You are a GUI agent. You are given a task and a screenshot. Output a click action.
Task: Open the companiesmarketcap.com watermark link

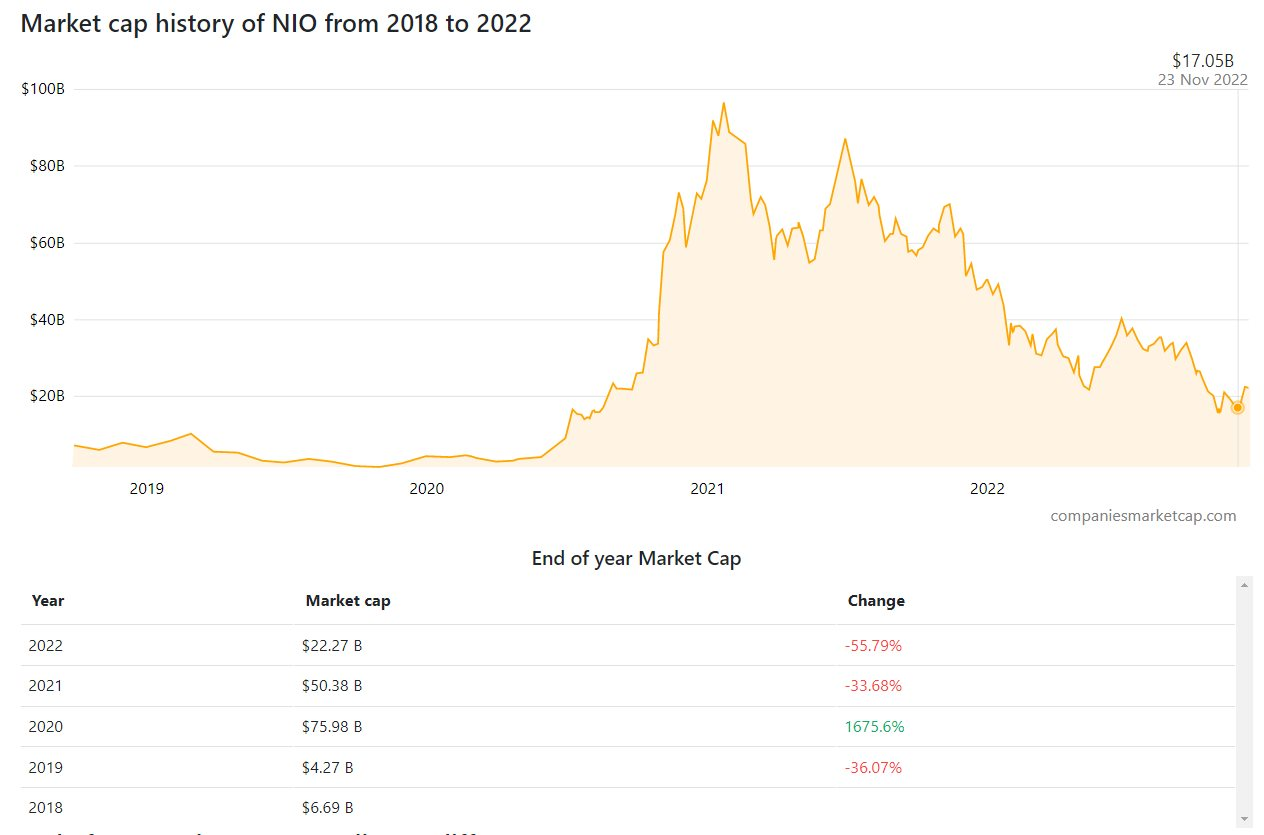(x=1143, y=516)
